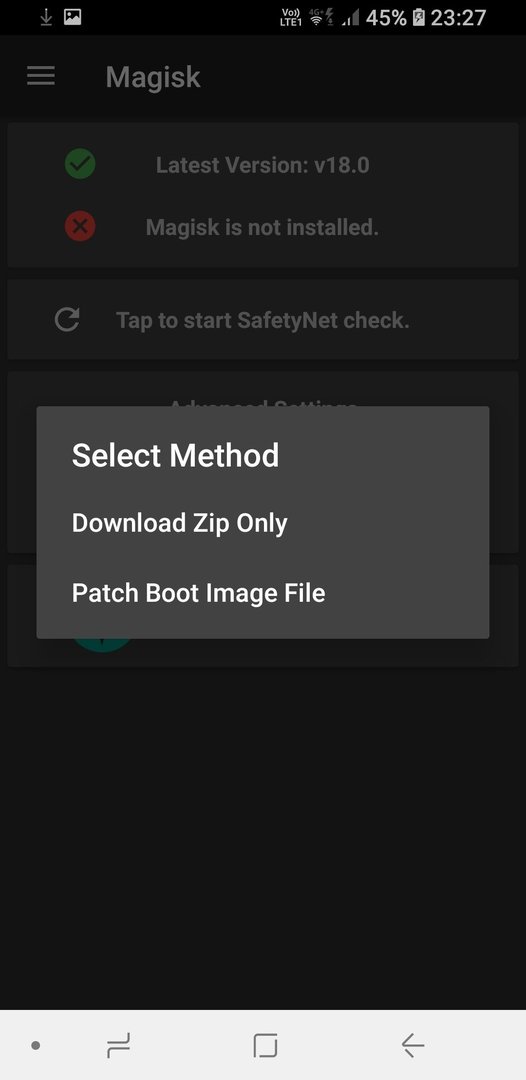Tap the Android back navigation arrow
Viewport: 526px width, 1080px height.
pyautogui.click(x=412, y=1046)
